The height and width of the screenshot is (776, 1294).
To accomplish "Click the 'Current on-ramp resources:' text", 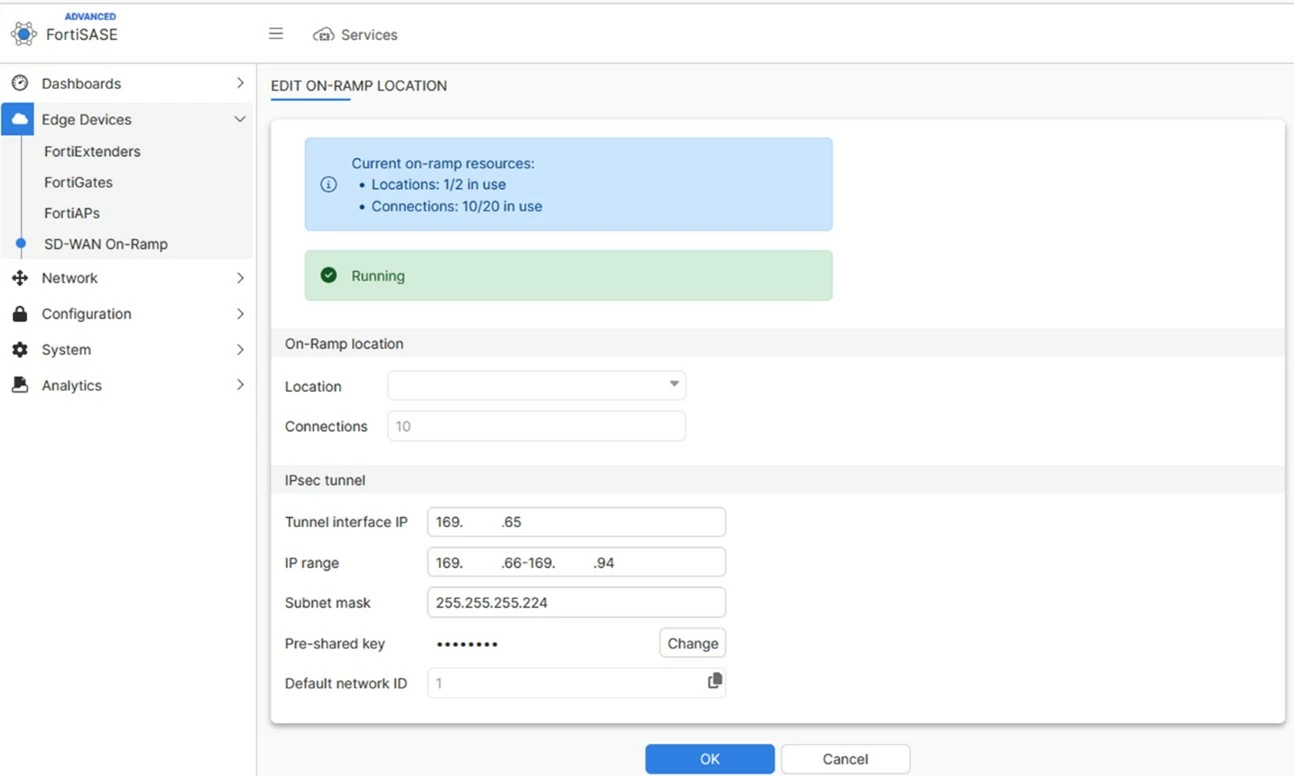I will point(443,163).
